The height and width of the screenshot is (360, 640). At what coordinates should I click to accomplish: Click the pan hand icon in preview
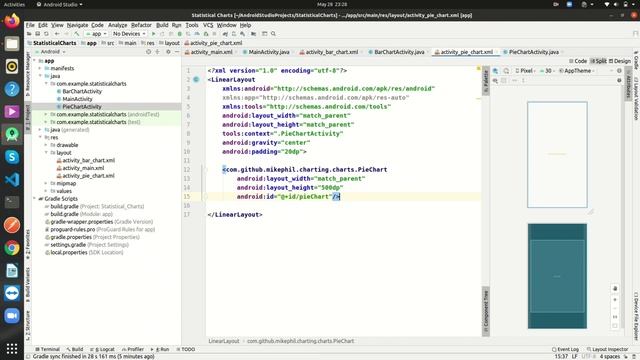coord(615,289)
